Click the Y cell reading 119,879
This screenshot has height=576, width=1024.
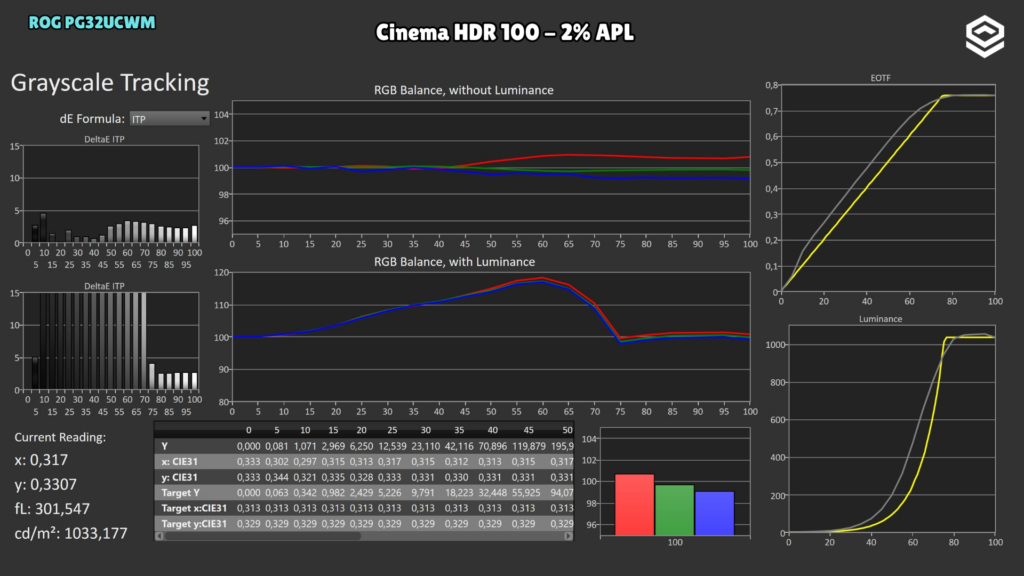(529, 446)
